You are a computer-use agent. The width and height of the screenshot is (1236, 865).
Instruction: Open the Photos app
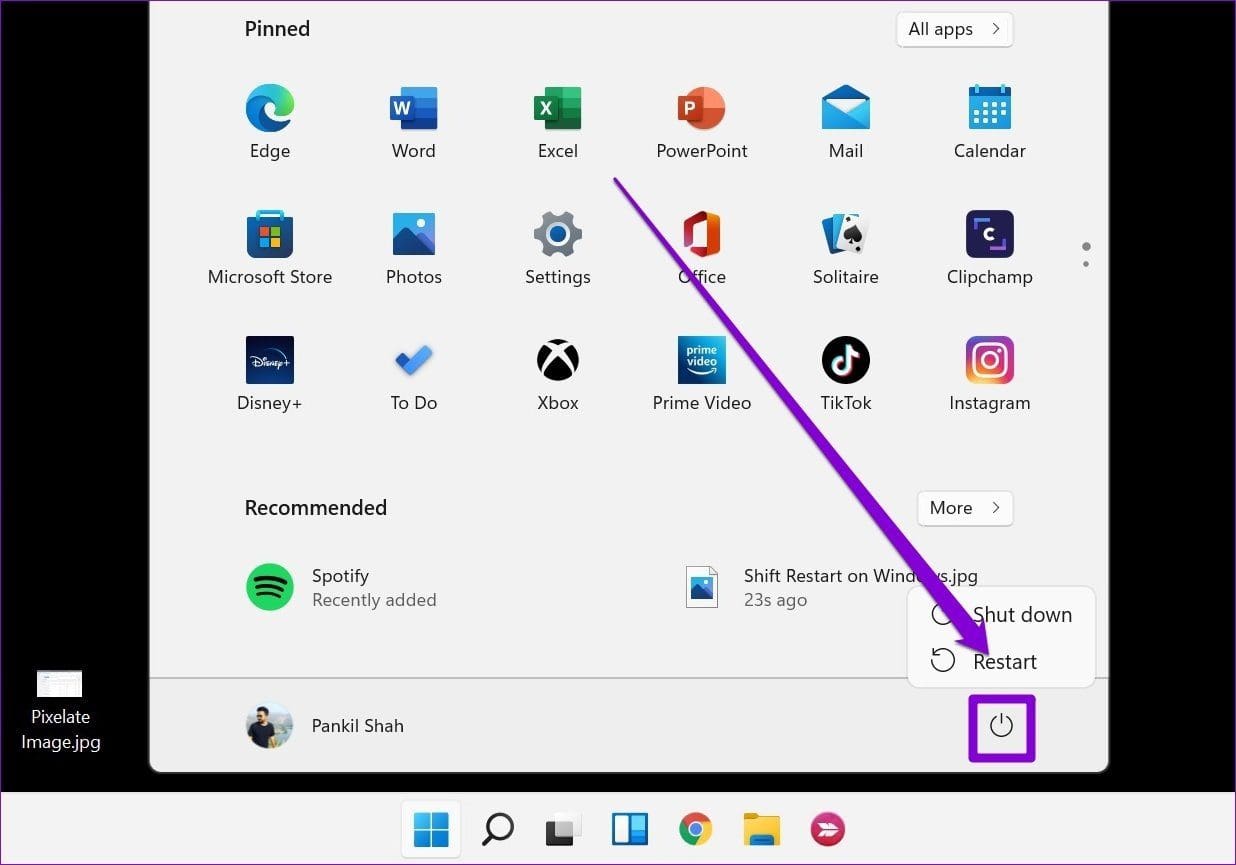pyautogui.click(x=414, y=246)
